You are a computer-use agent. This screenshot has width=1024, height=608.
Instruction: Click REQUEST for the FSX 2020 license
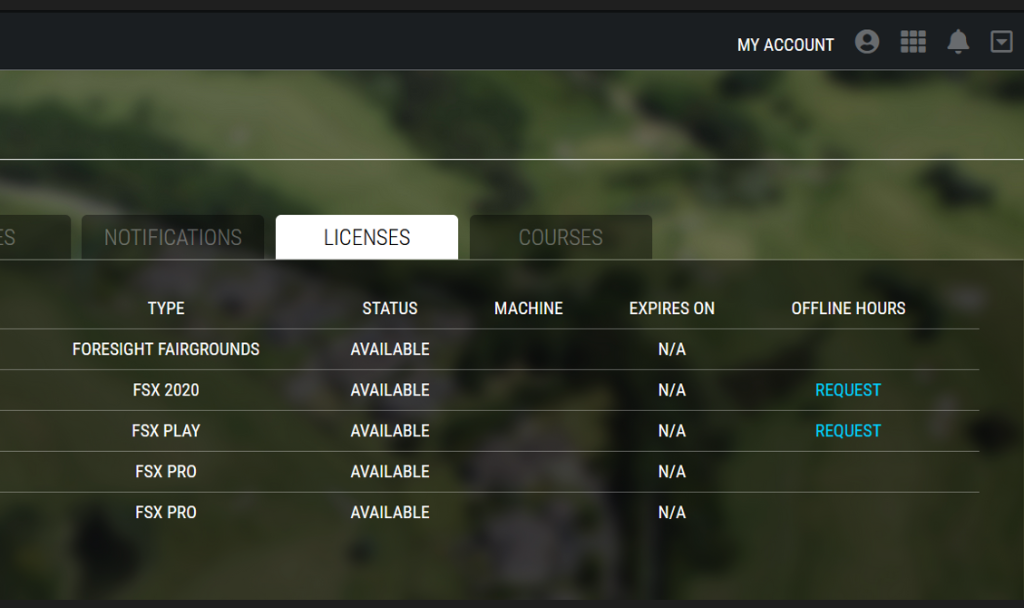pyautogui.click(x=848, y=391)
